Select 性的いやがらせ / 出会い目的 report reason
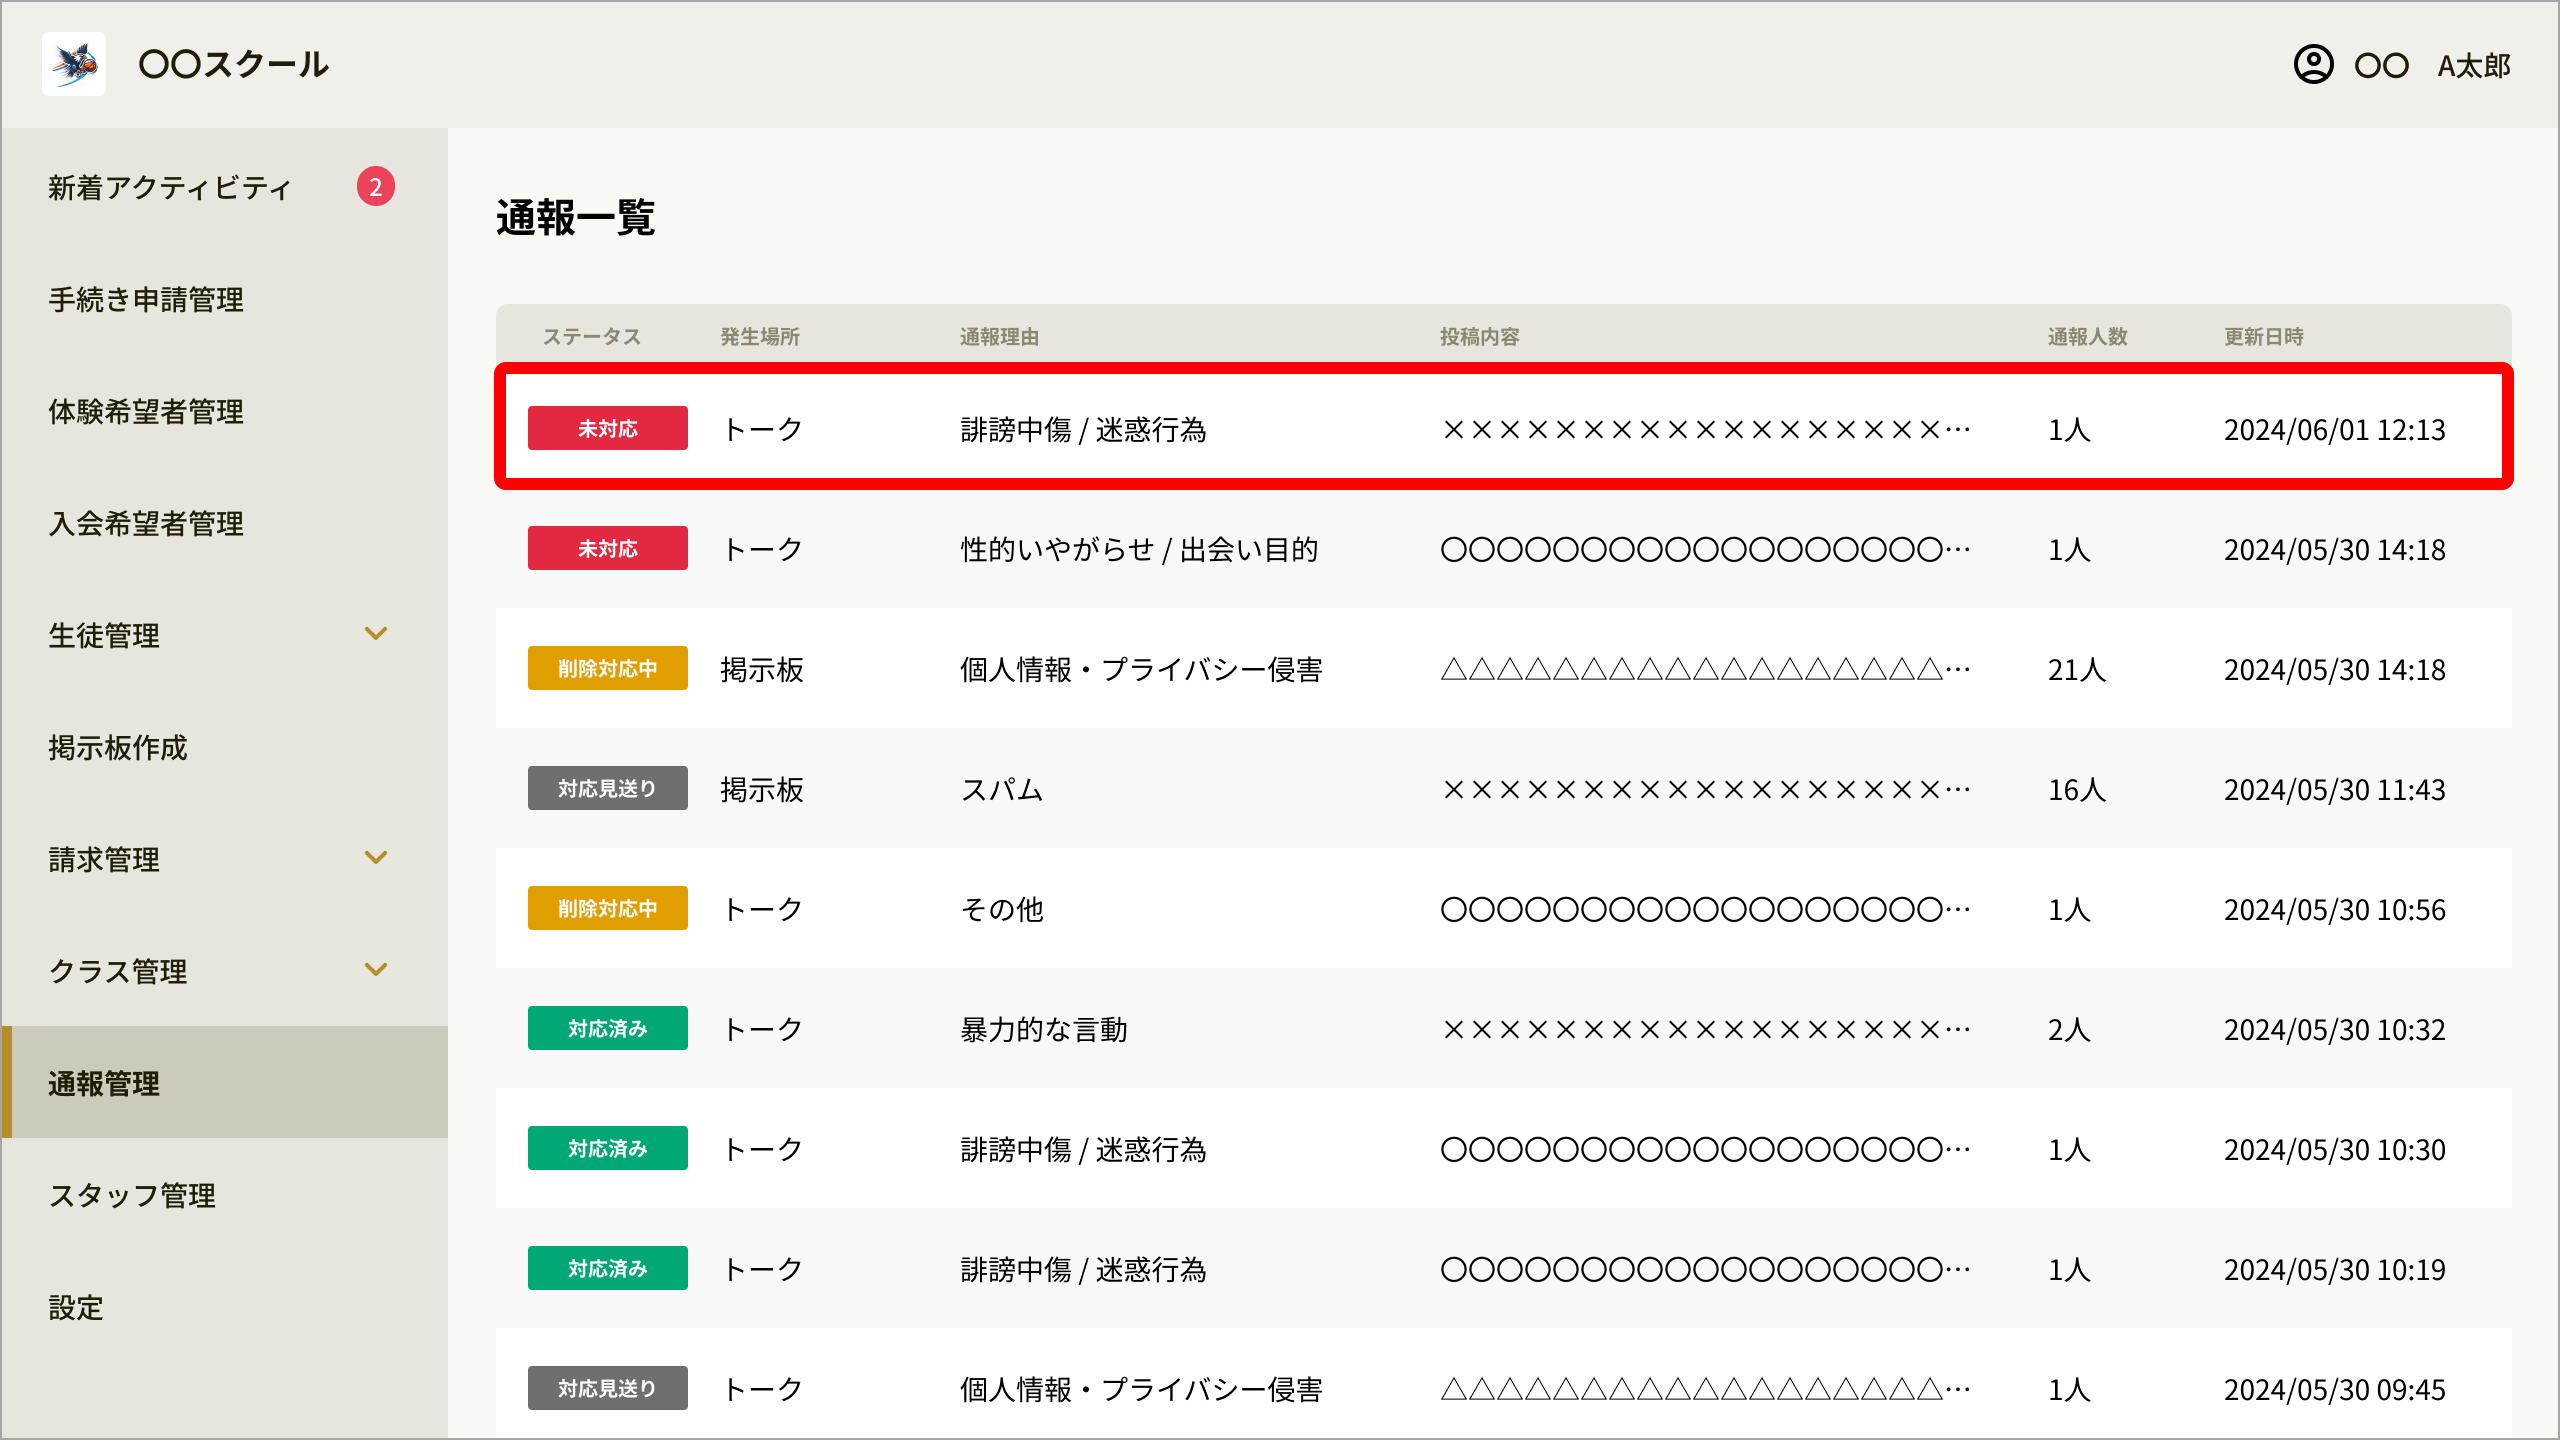The height and width of the screenshot is (1440, 2560). pos(1139,549)
